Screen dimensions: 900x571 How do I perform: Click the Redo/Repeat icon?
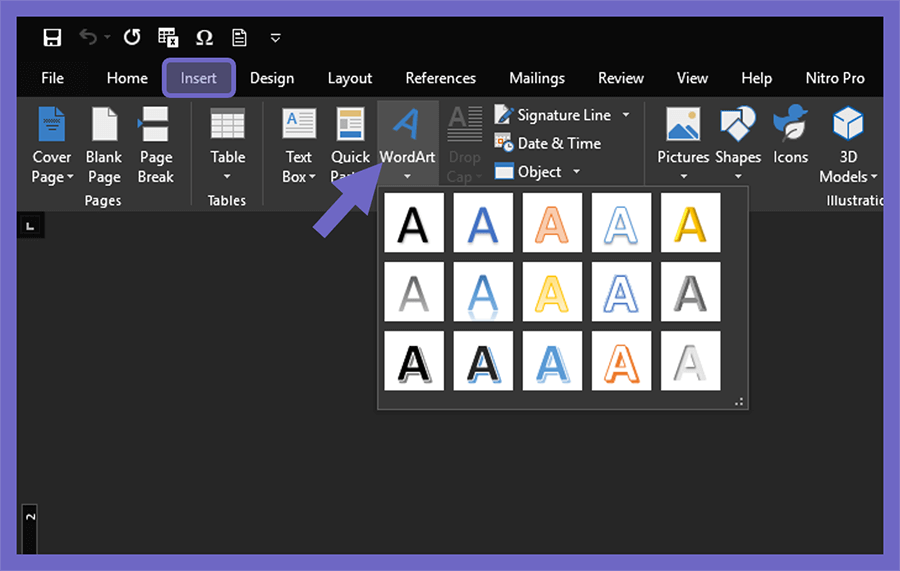(132, 37)
